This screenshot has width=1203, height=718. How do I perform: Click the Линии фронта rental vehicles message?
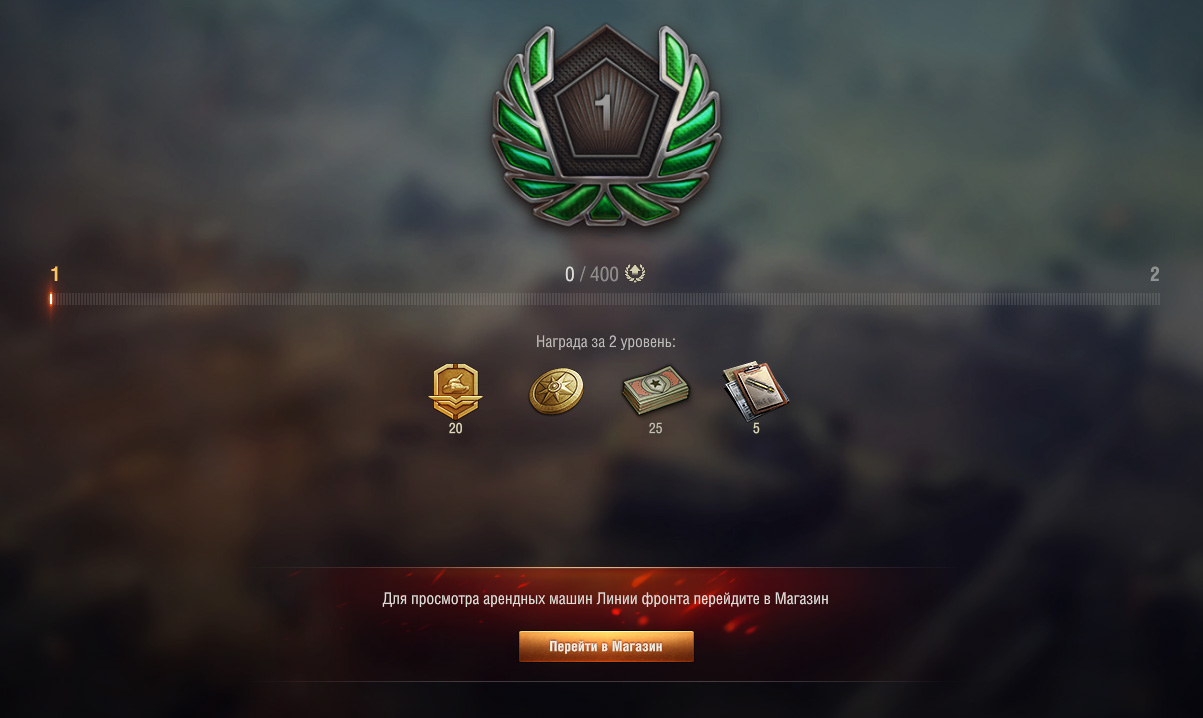[606, 598]
